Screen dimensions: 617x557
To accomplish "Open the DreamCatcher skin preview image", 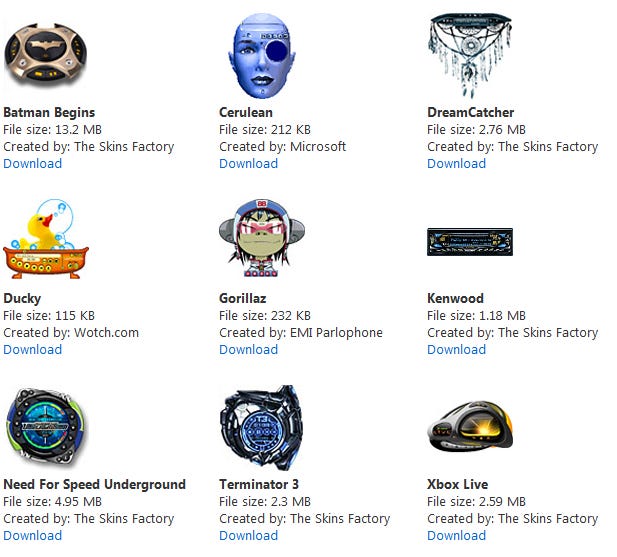I will tap(470, 55).
